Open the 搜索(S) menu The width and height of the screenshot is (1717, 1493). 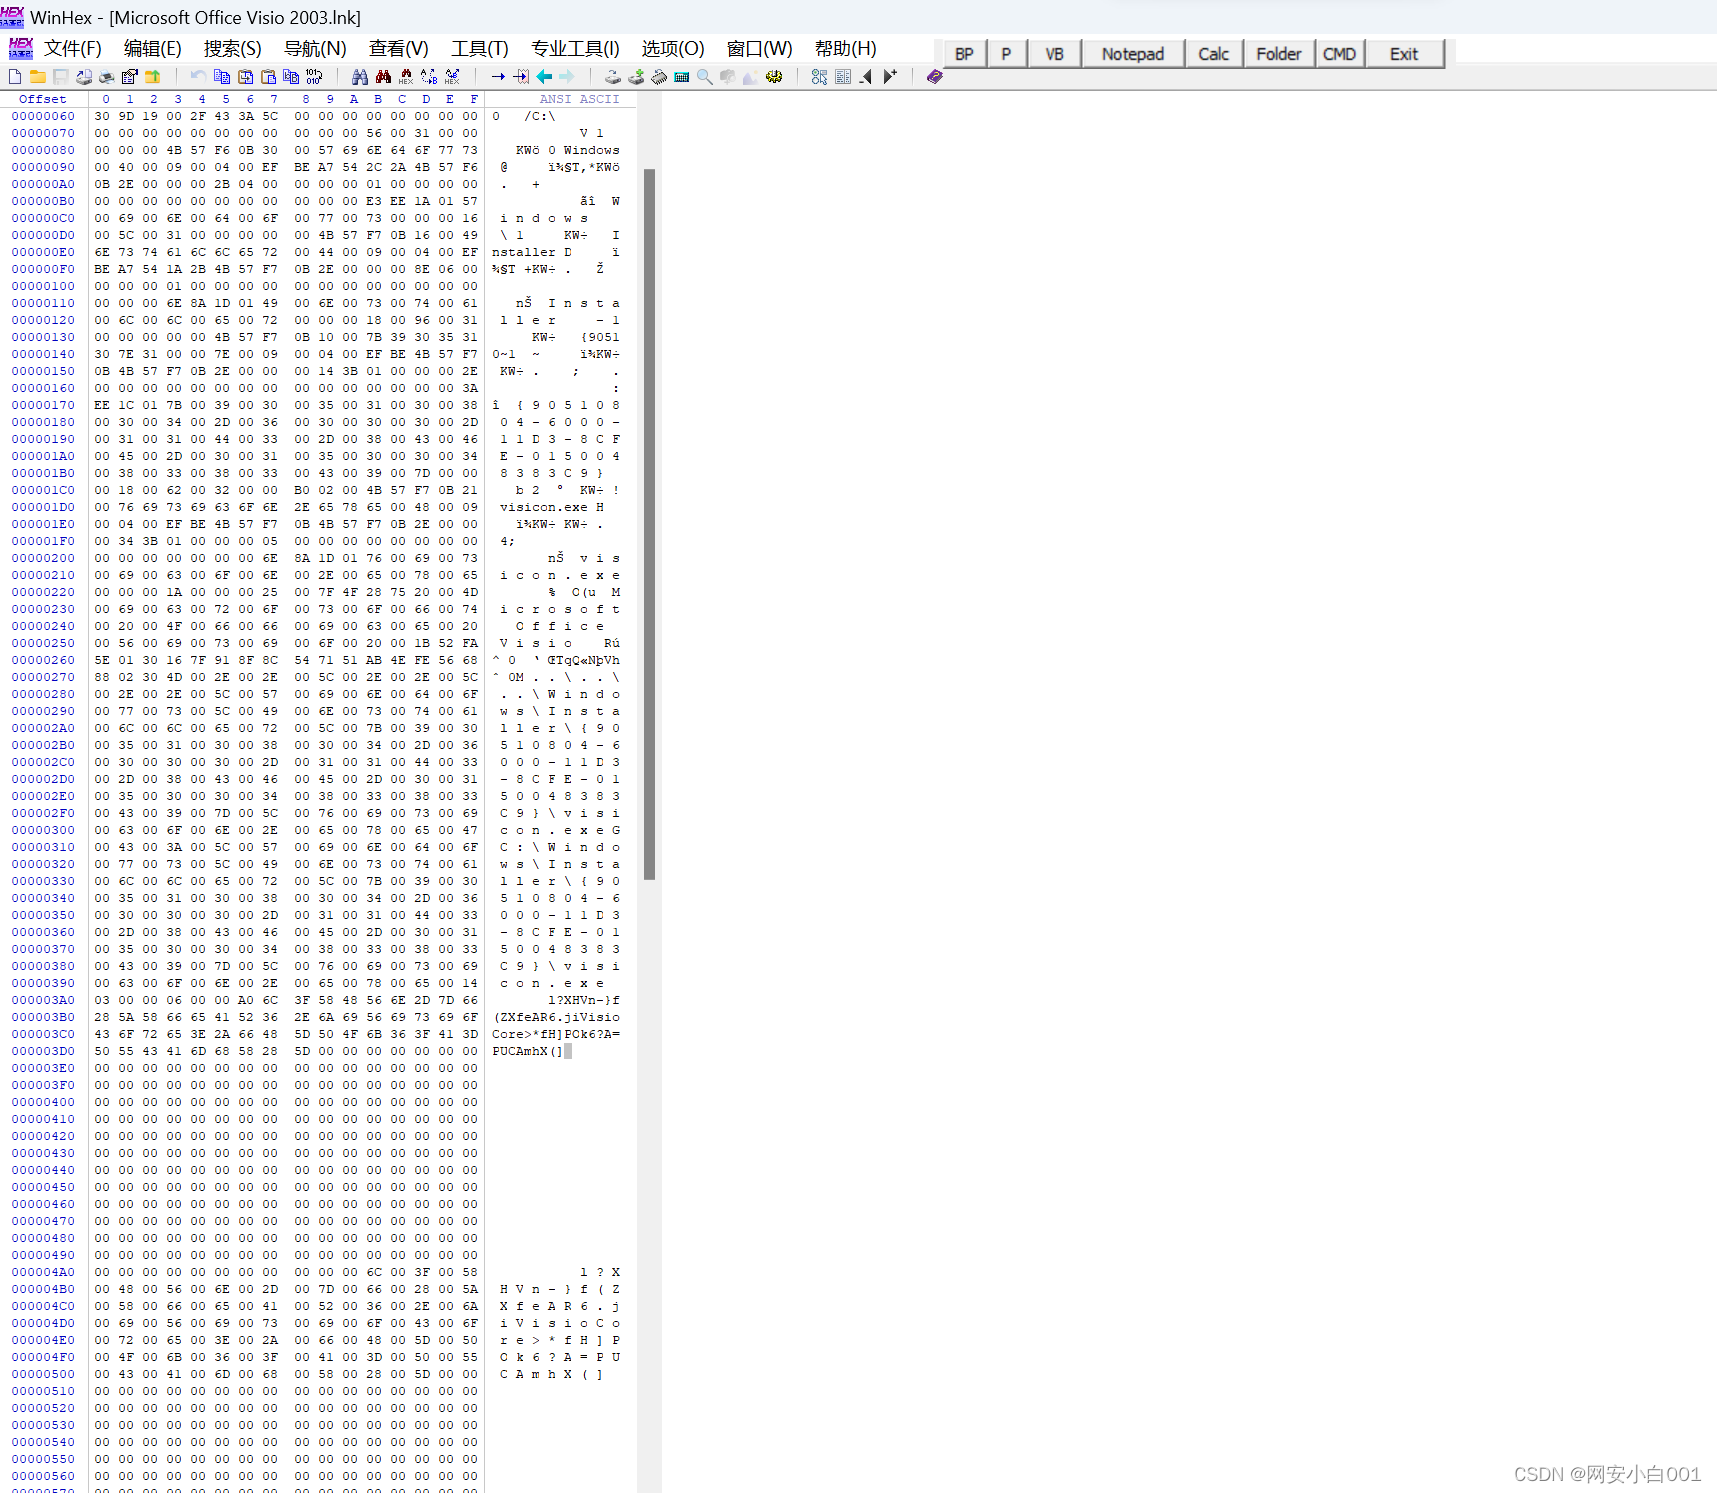232,49
